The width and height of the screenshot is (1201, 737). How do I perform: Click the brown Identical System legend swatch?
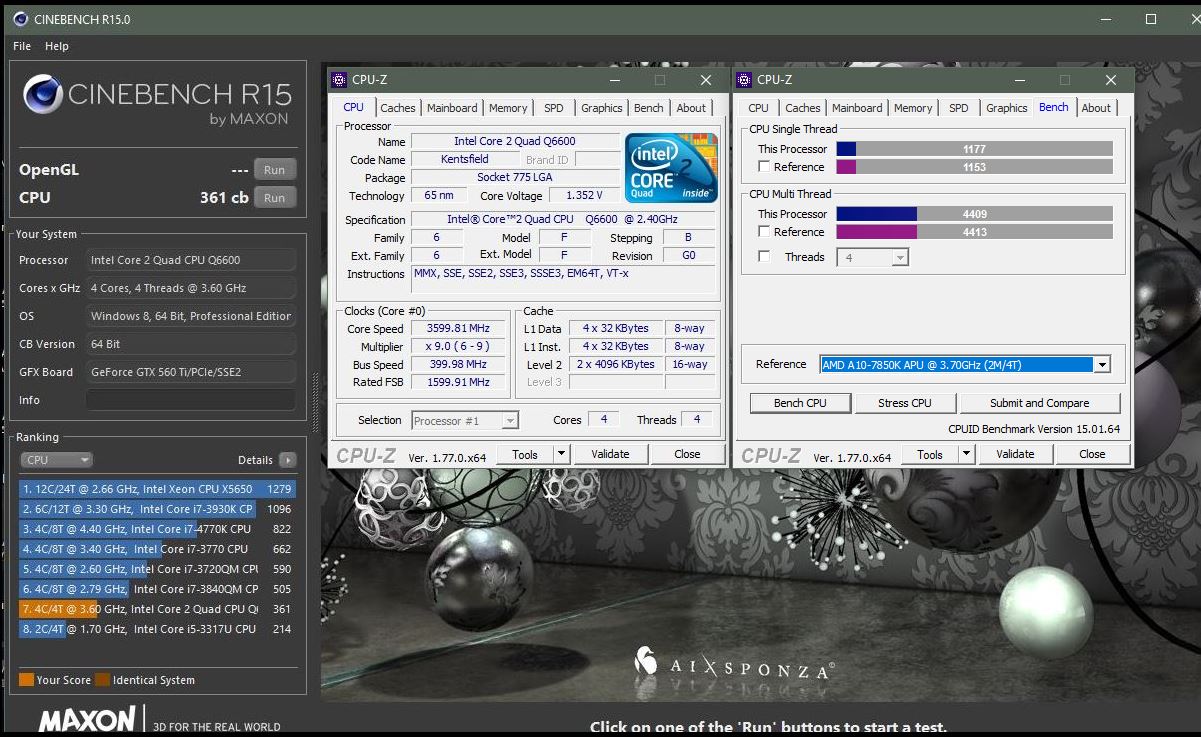click(102, 680)
